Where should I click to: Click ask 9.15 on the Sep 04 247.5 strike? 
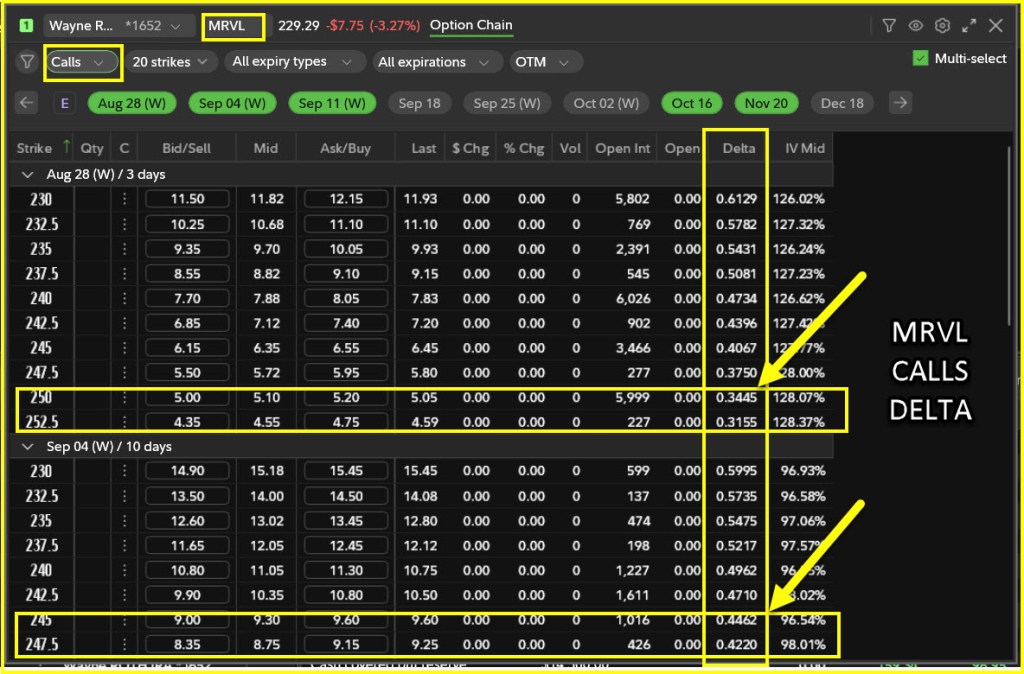point(346,645)
